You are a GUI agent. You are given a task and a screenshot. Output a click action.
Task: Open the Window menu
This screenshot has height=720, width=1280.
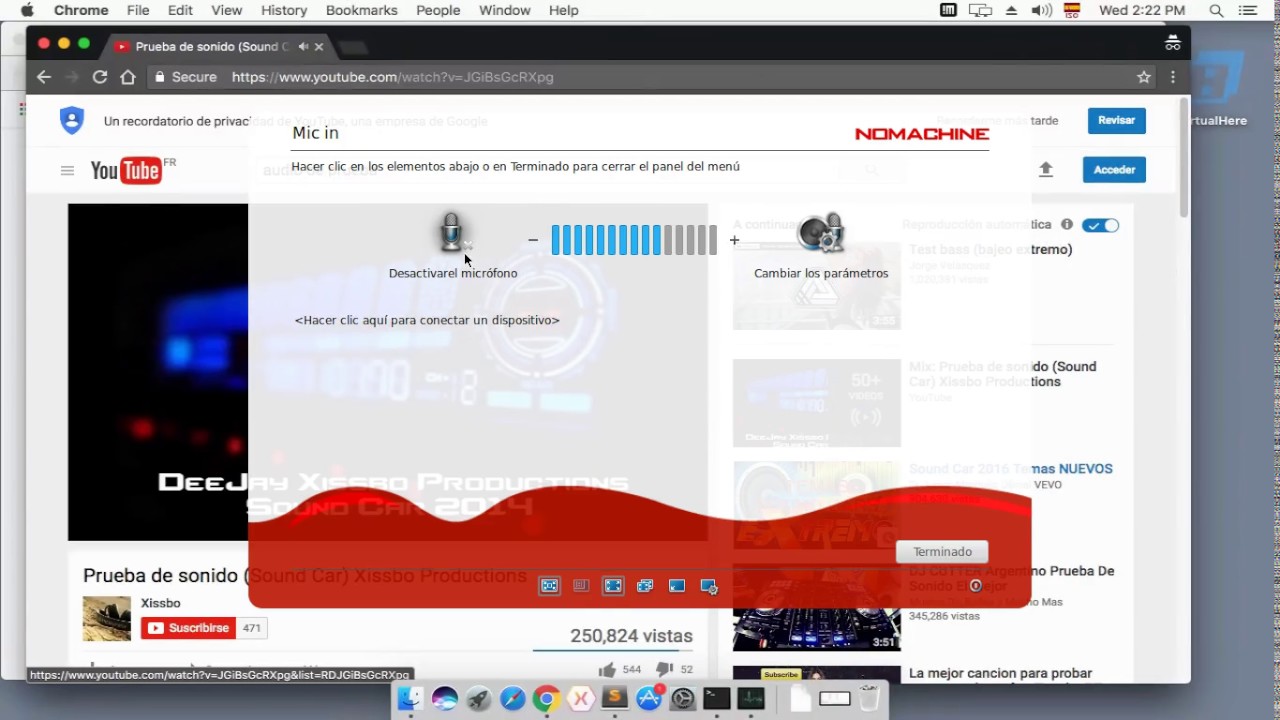tap(504, 10)
